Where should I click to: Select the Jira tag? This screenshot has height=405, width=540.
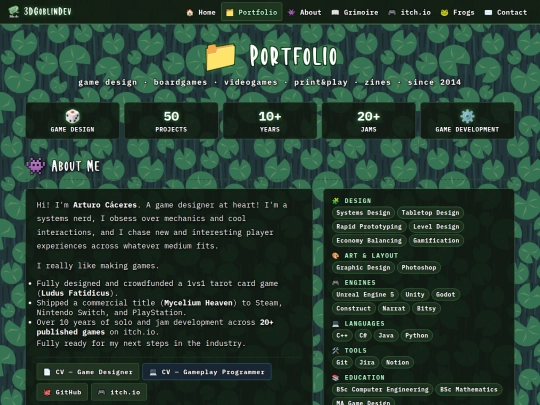coord(367,362)
